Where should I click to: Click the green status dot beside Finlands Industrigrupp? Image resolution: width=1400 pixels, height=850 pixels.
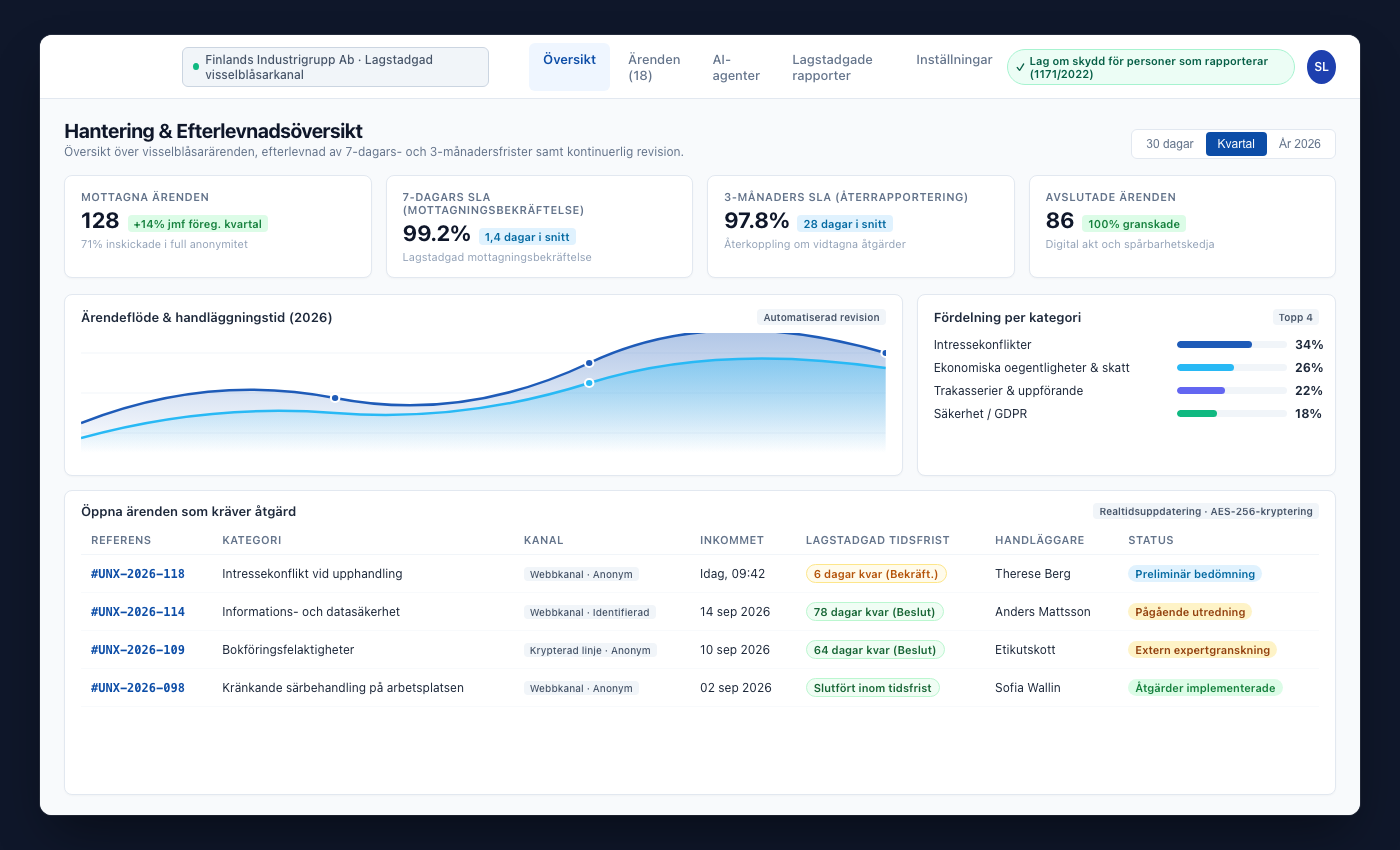(196, 67)
